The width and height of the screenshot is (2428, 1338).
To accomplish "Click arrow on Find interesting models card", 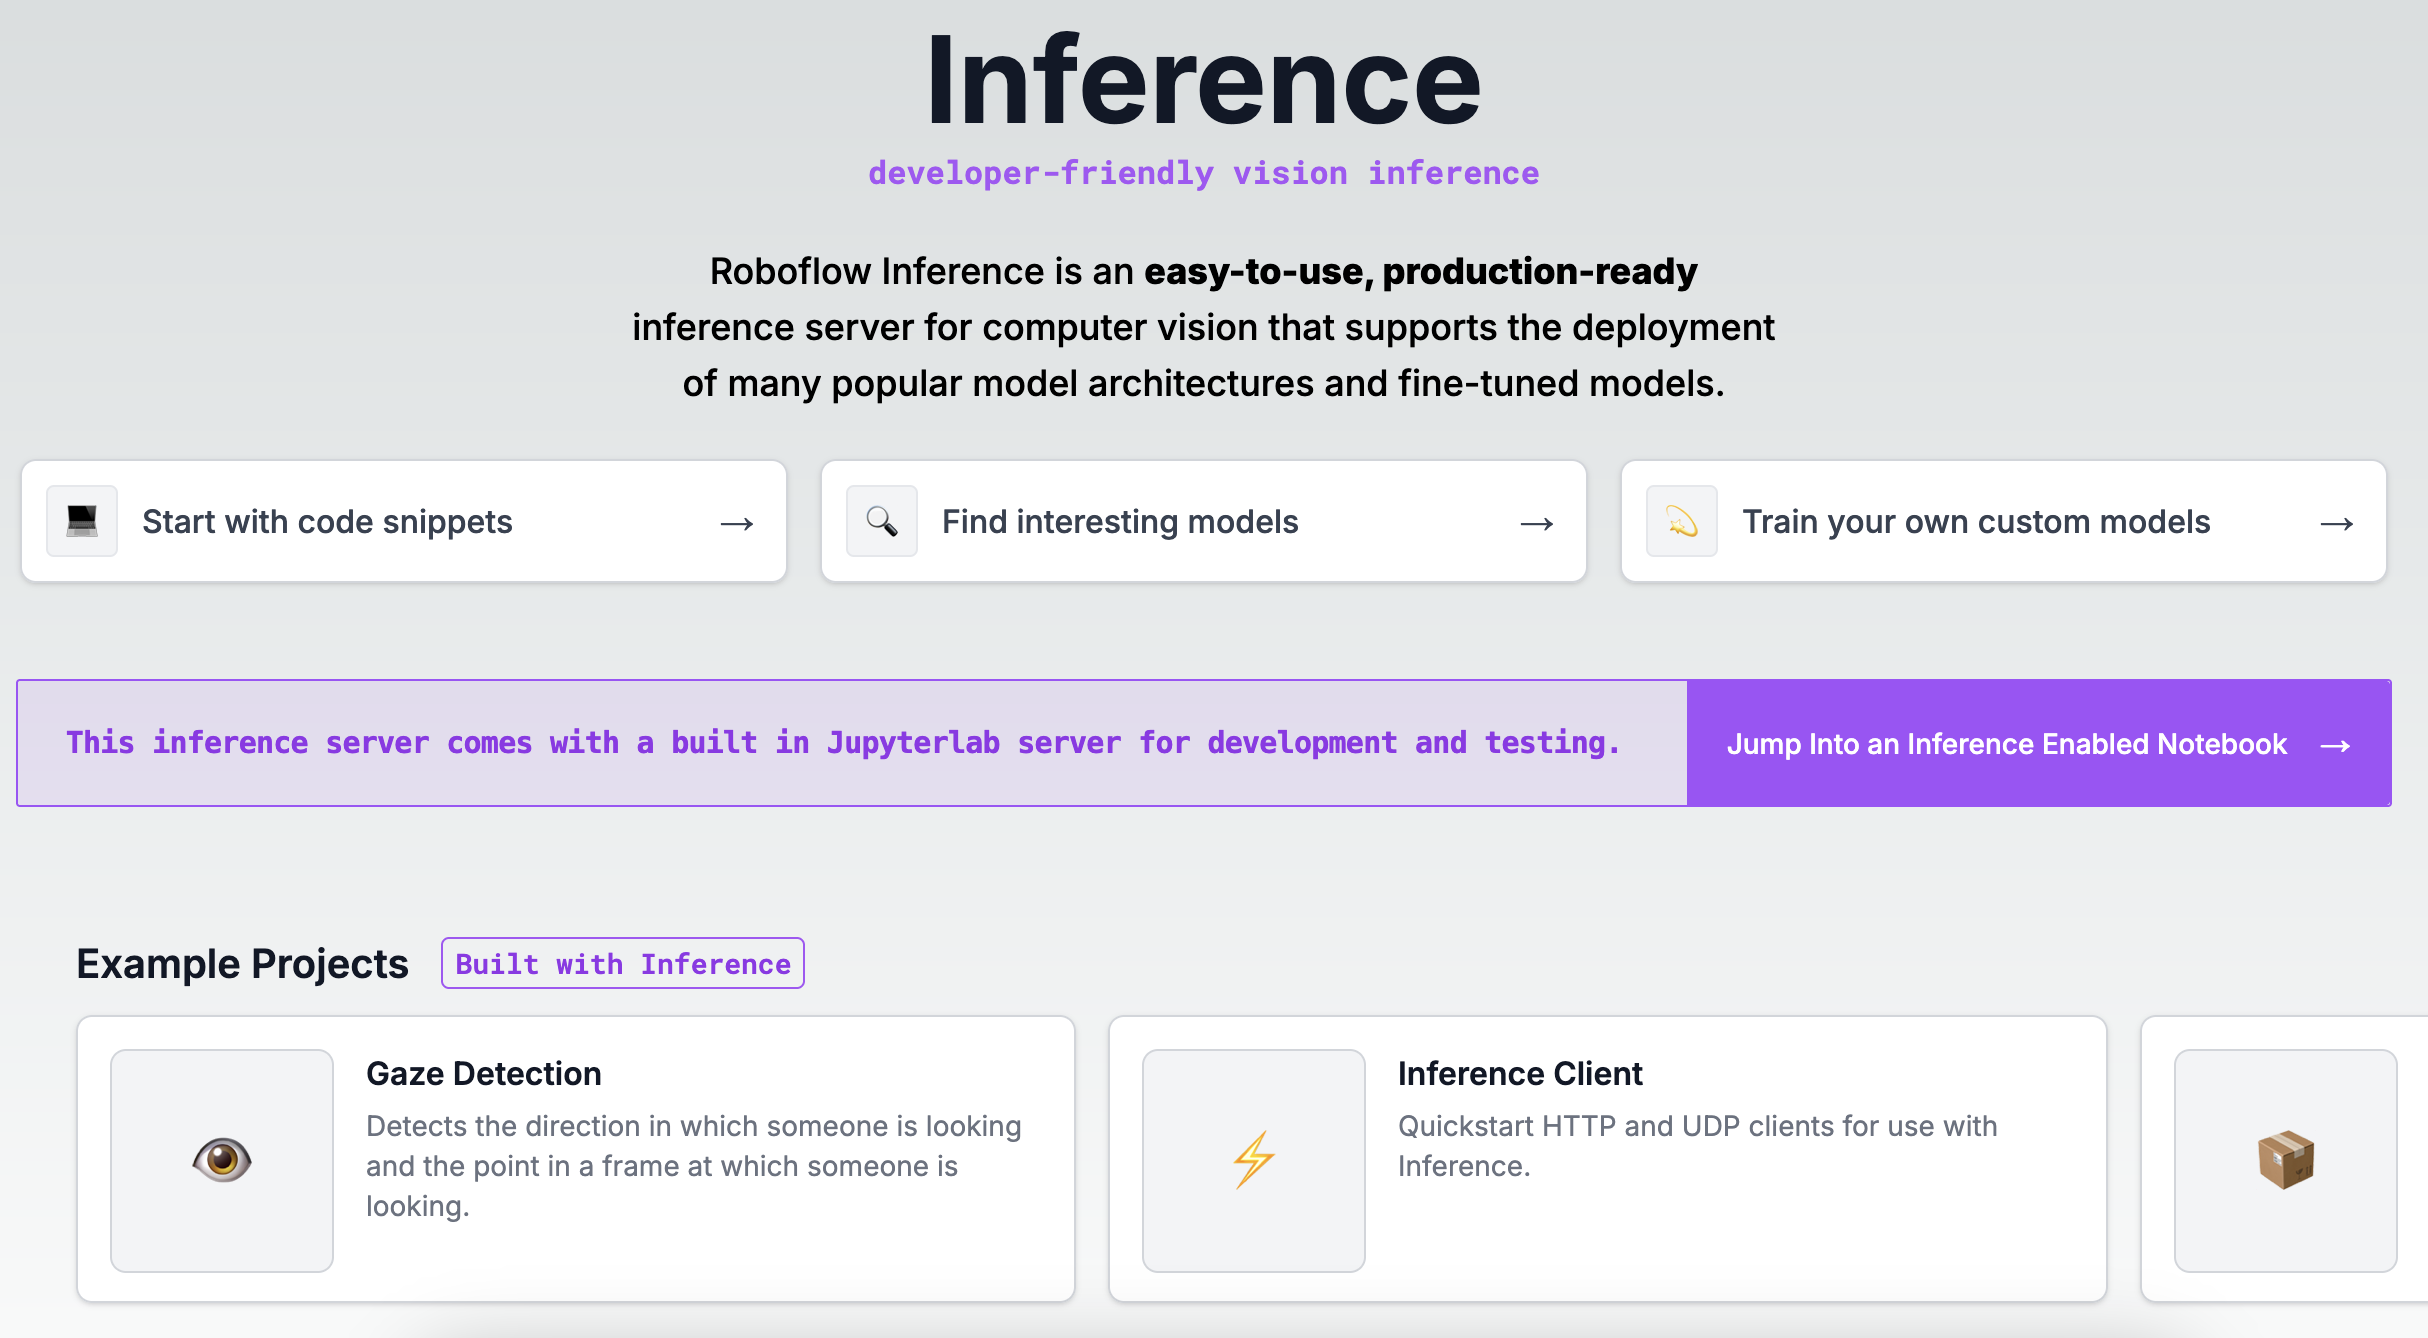I will tap(1537, 523).
